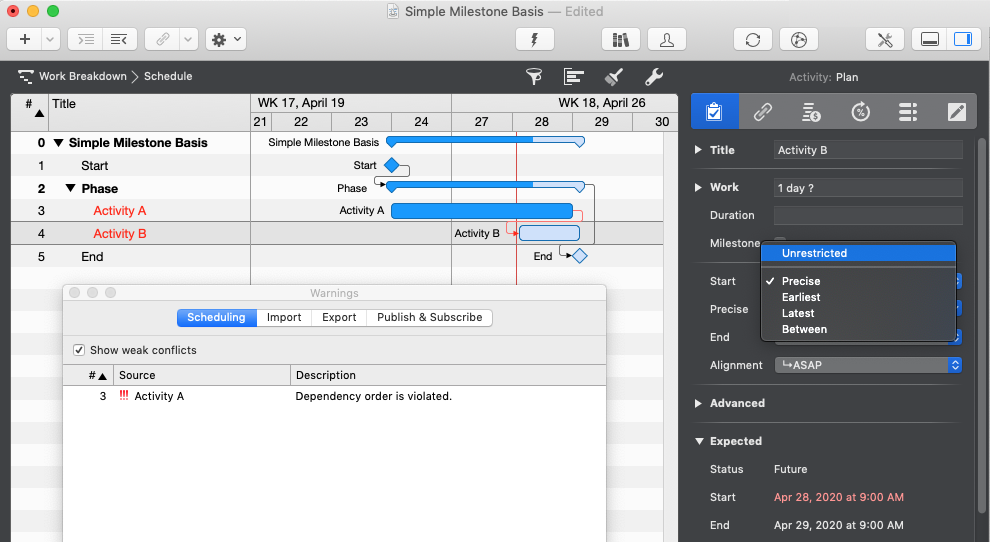This screenshot has width=990, height=542.
Task: Click the sync refresh toolbar button
Action: 753,39
